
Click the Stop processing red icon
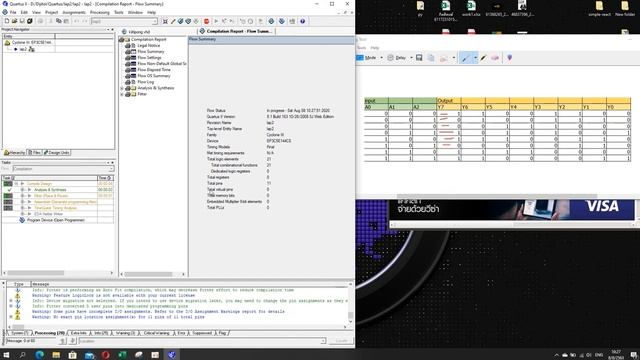pyautogui.click(x=207, y=21)
